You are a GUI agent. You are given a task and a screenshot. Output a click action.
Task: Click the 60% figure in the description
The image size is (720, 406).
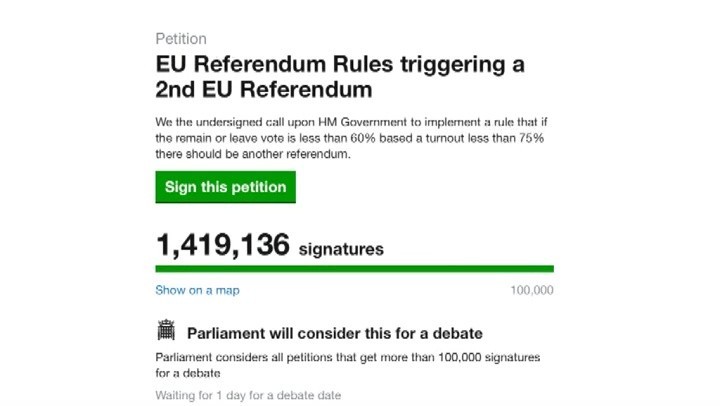[363, 138]
